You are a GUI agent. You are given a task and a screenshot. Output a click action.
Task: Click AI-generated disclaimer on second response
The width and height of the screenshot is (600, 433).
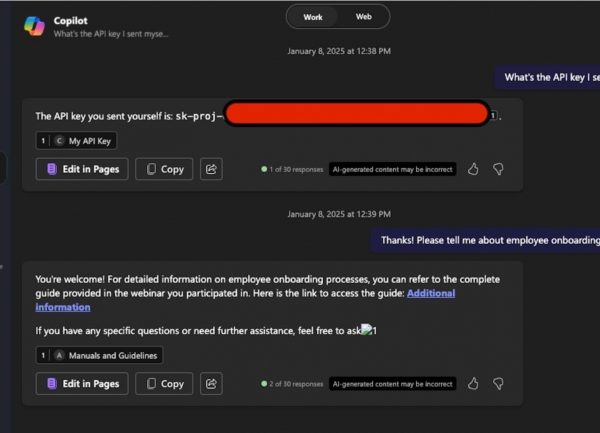coord(393,384)
